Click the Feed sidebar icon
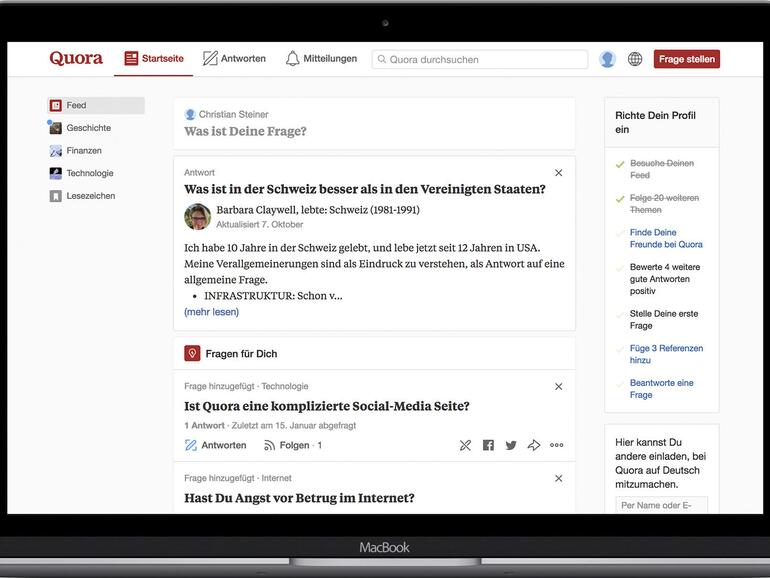The image size is (770, 578). tap(55, 105)
